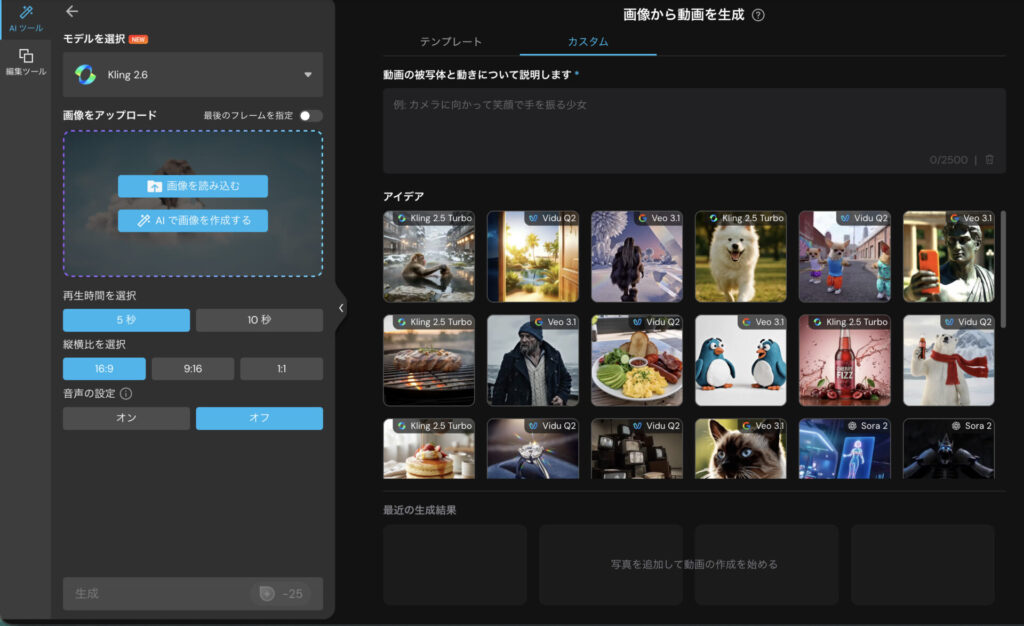The image size is (1024, 626).
Task: Click the info icon next to 音声の設定
Action: pyautogui.click(x=126, y=394)
